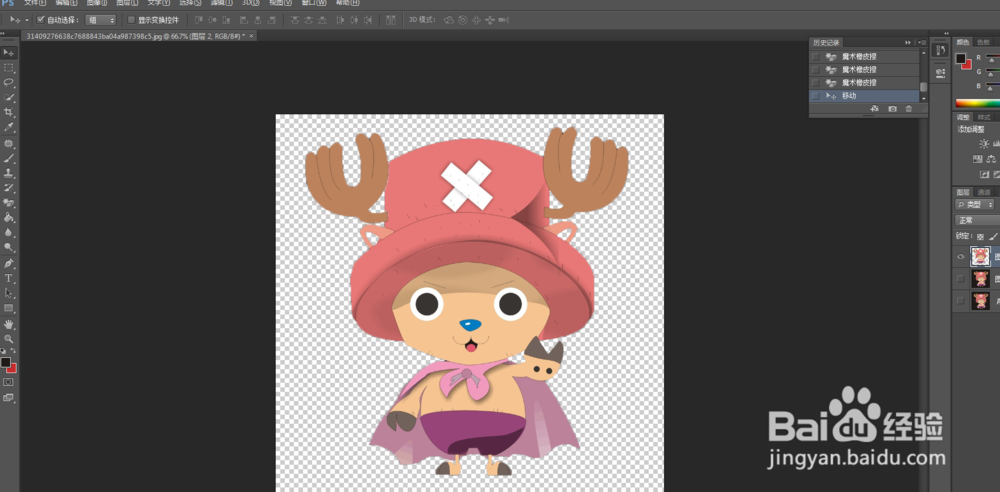The height and width of the screenshot is (492, 1000).
Task: Select the Magic Eraser tool in the toolbox
Action: tap(9, 203)
